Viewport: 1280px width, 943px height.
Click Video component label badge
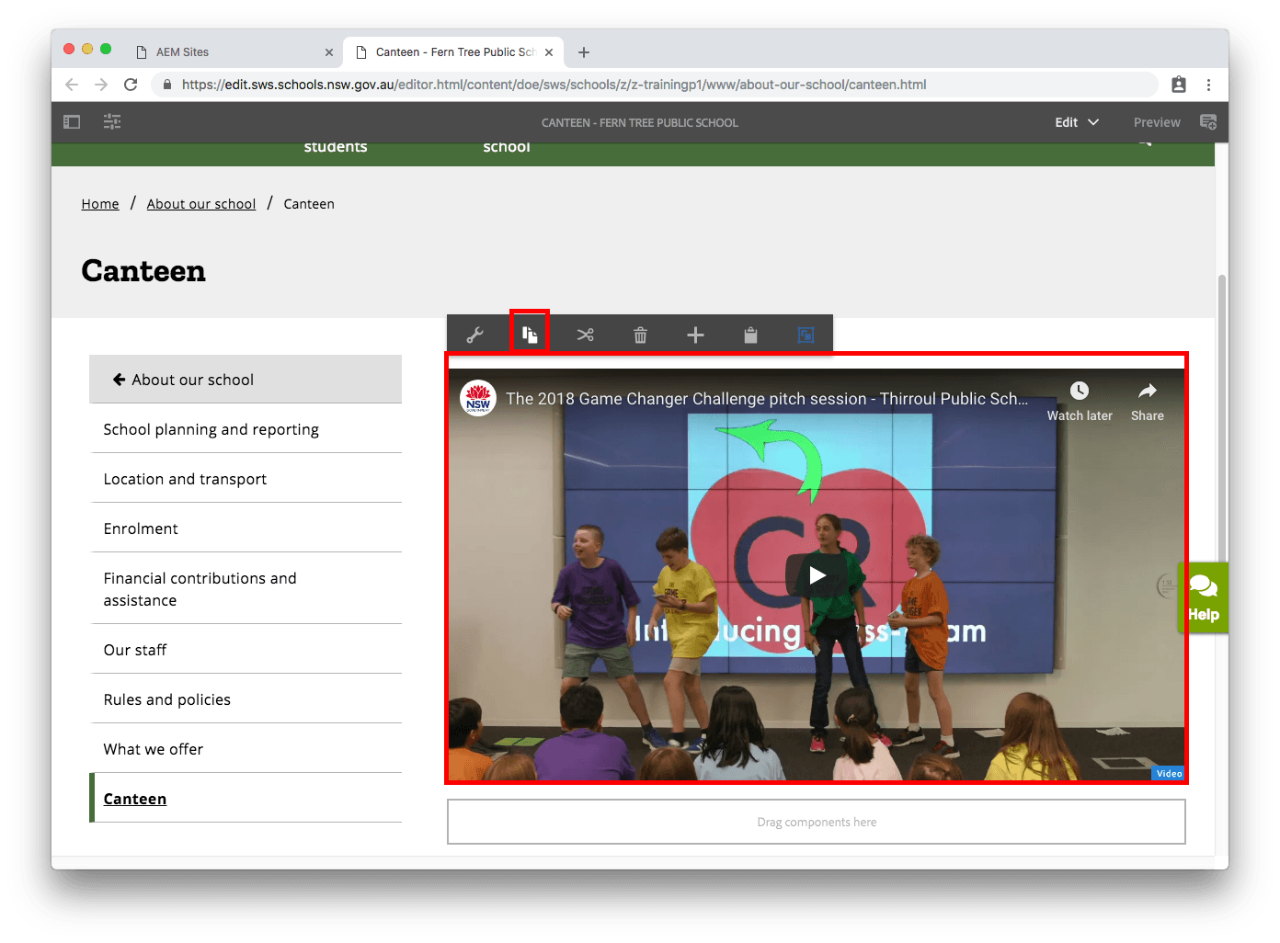point(1168,773)
